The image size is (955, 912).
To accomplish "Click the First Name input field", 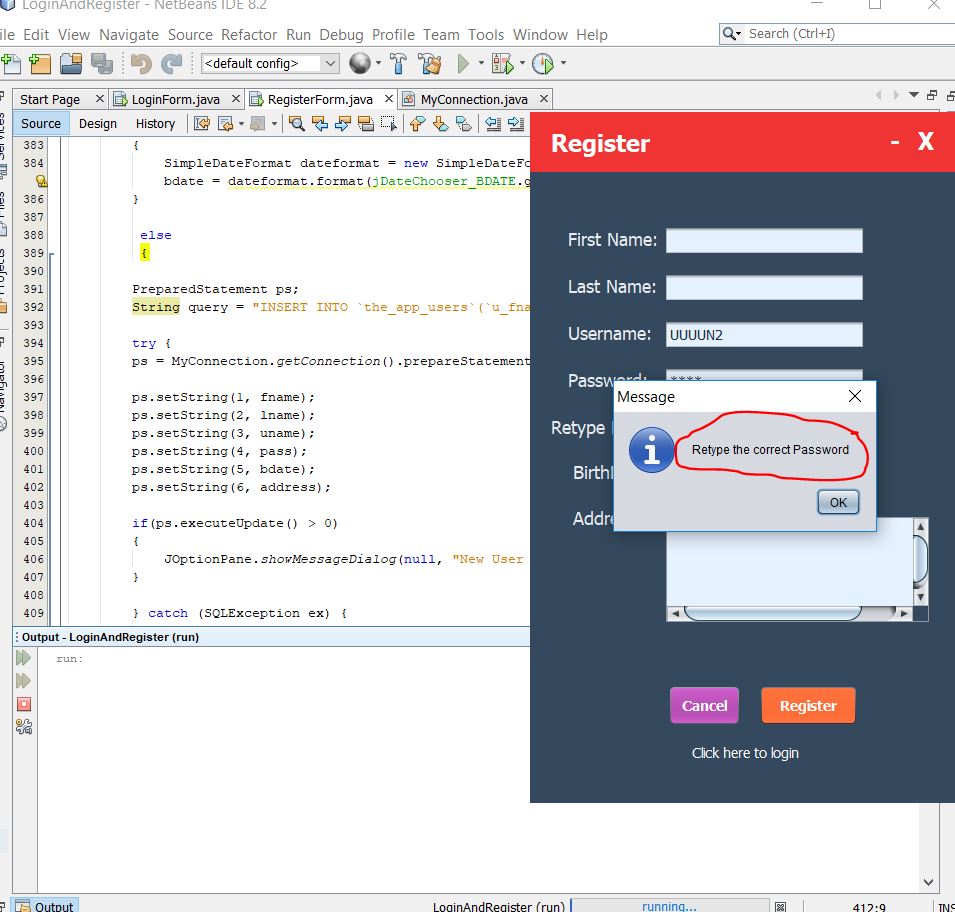I will click(763, 240).
